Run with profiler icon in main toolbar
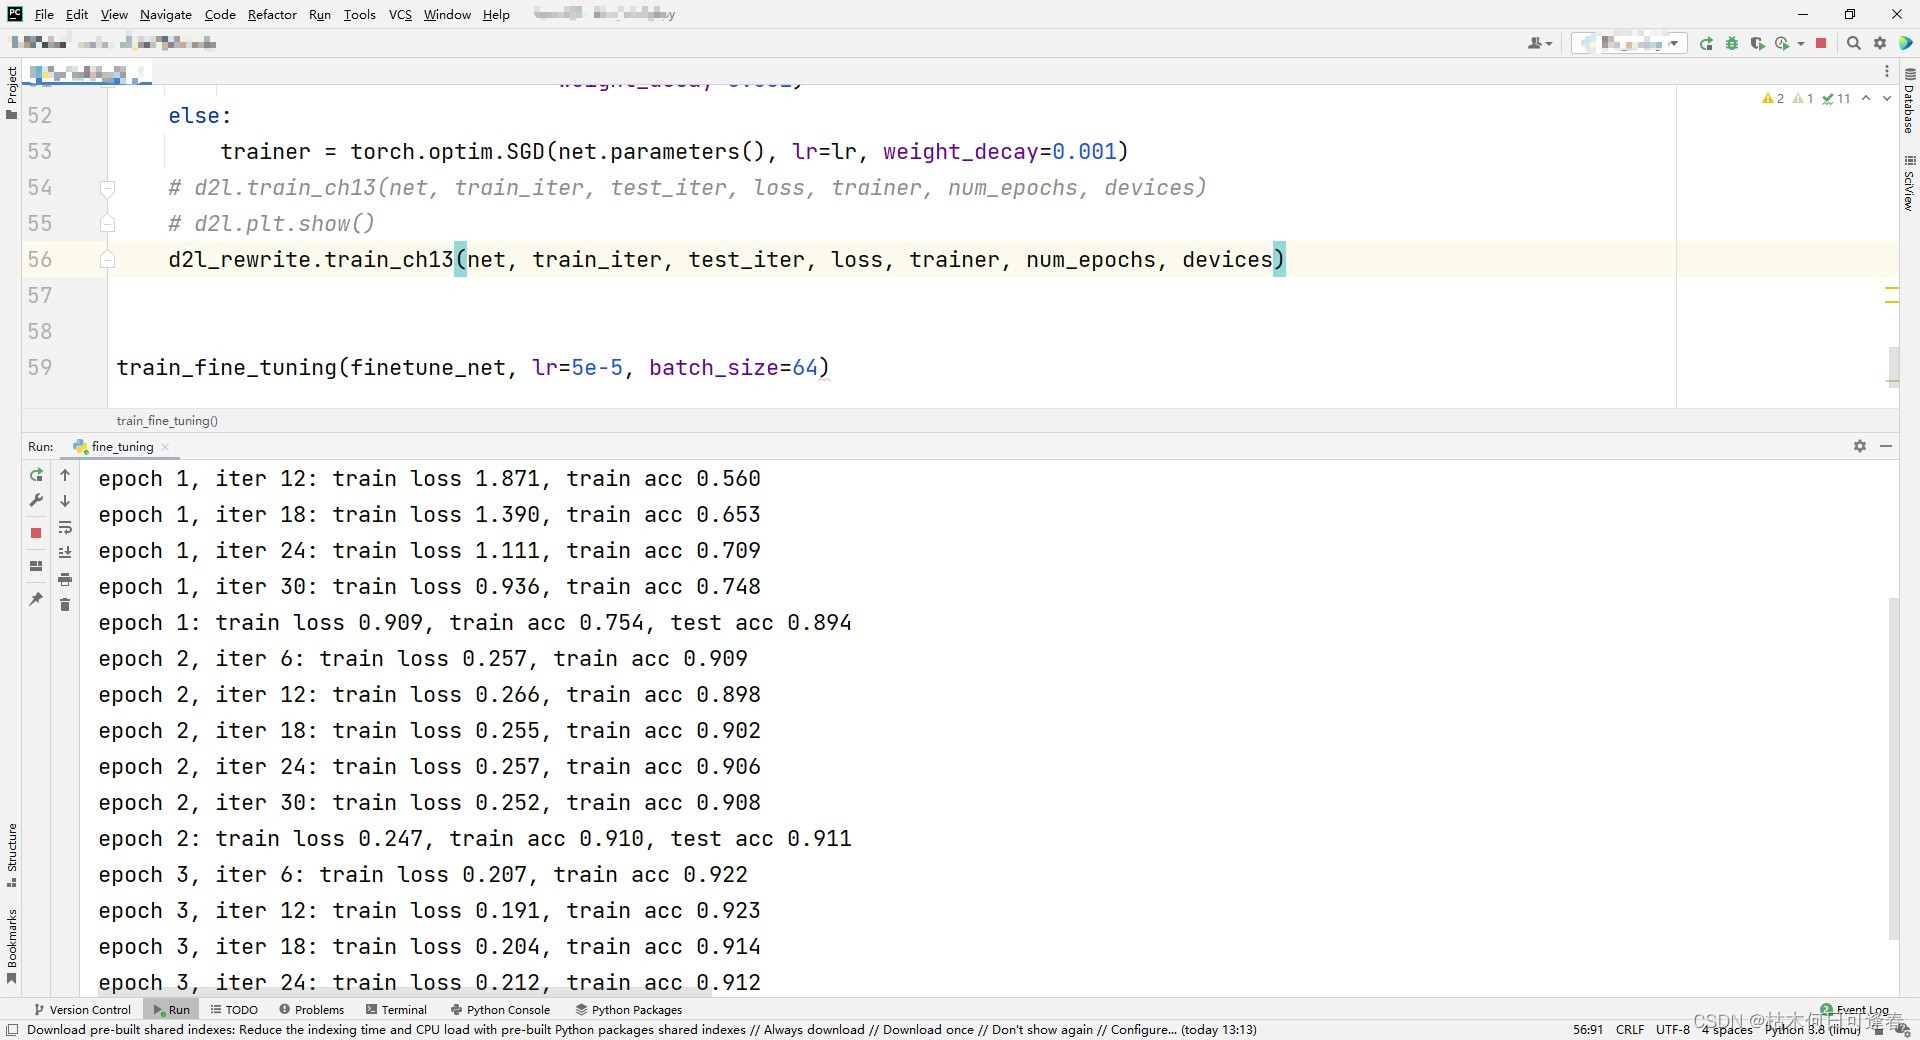 [1782, 44]
